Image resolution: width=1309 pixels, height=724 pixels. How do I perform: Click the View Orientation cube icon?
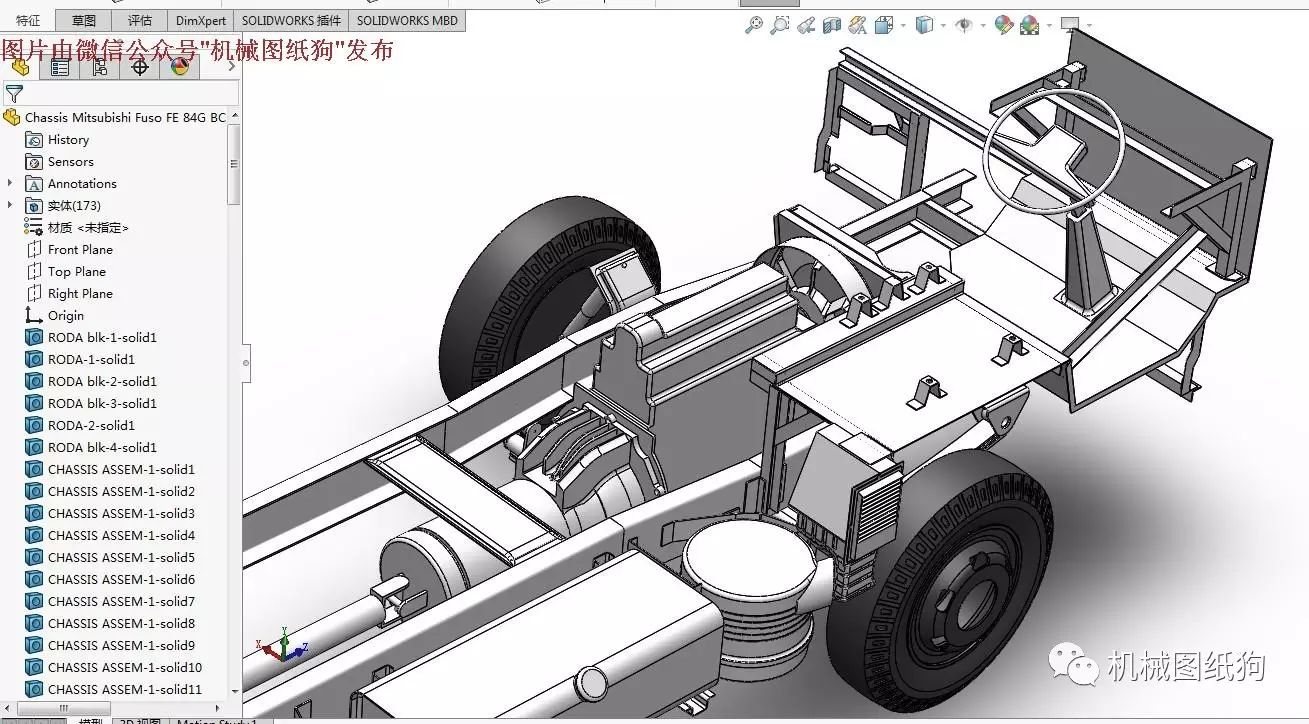tap(884, 26)
